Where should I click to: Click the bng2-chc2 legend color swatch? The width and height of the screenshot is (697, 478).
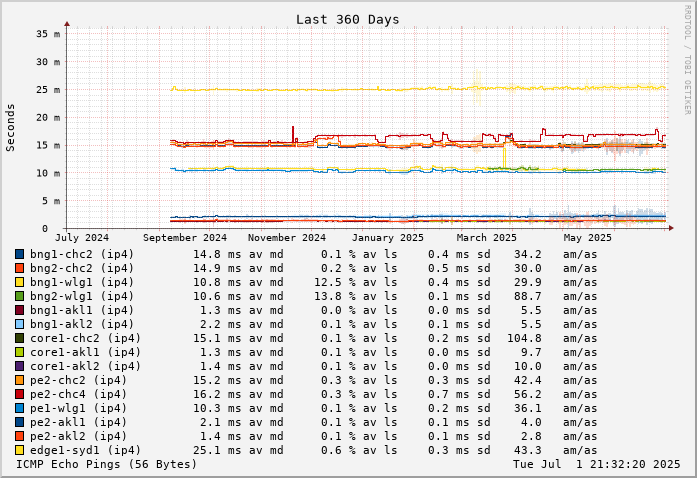[x=19, y=268]
